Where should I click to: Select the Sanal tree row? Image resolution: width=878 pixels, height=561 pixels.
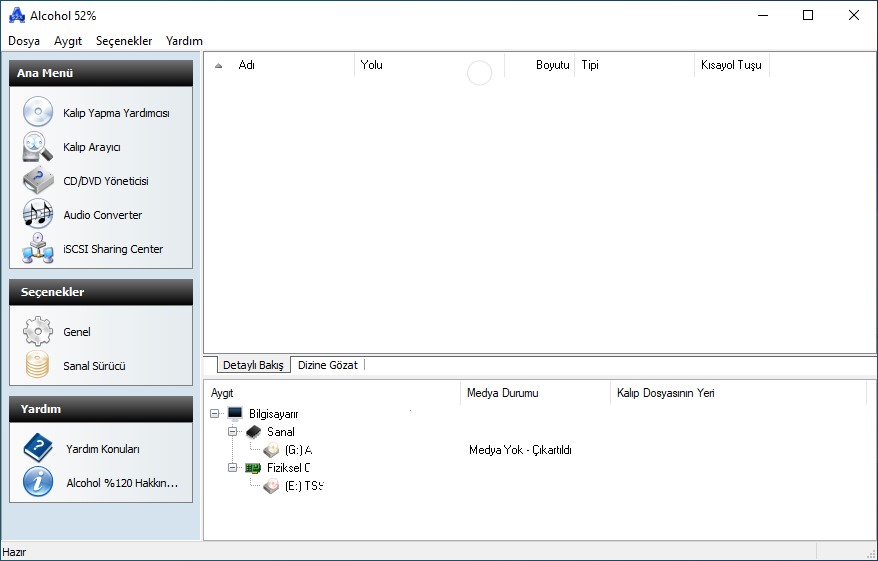(281, 432)
